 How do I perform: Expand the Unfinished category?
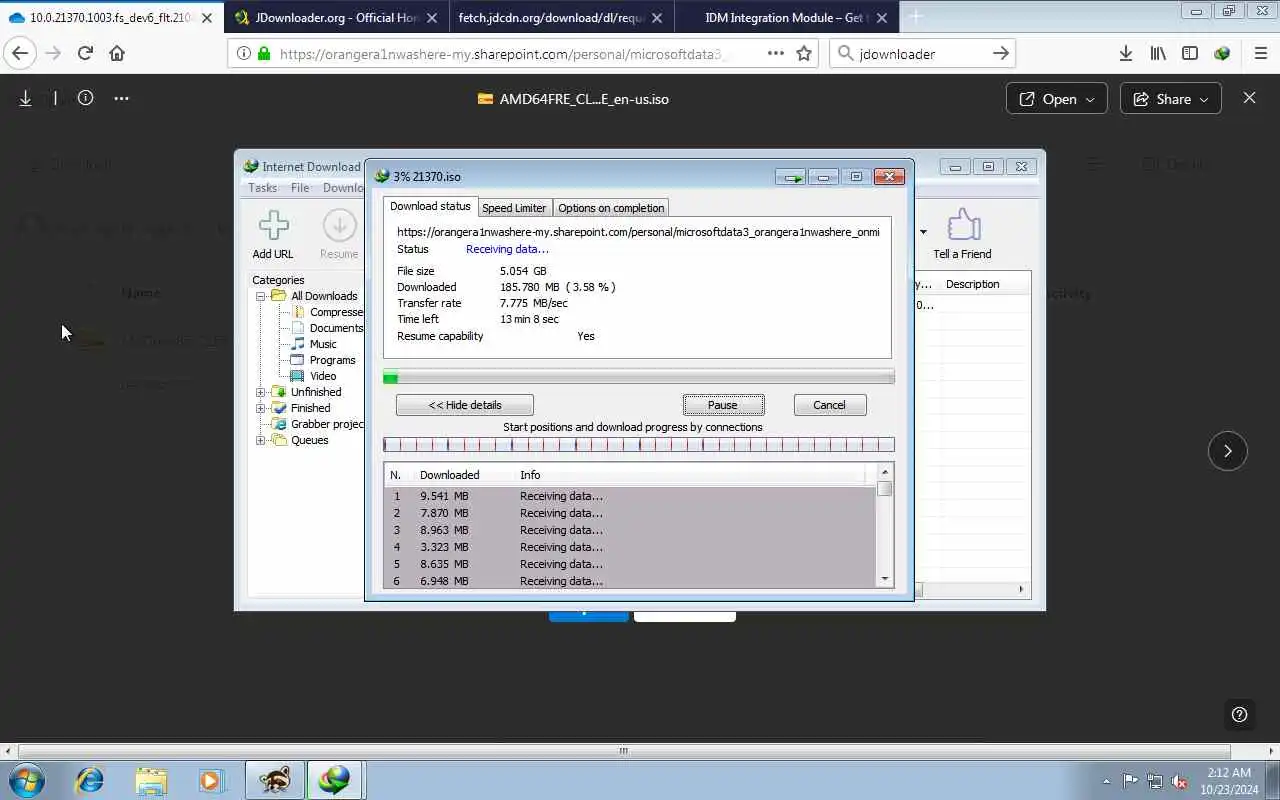[261, 392]
